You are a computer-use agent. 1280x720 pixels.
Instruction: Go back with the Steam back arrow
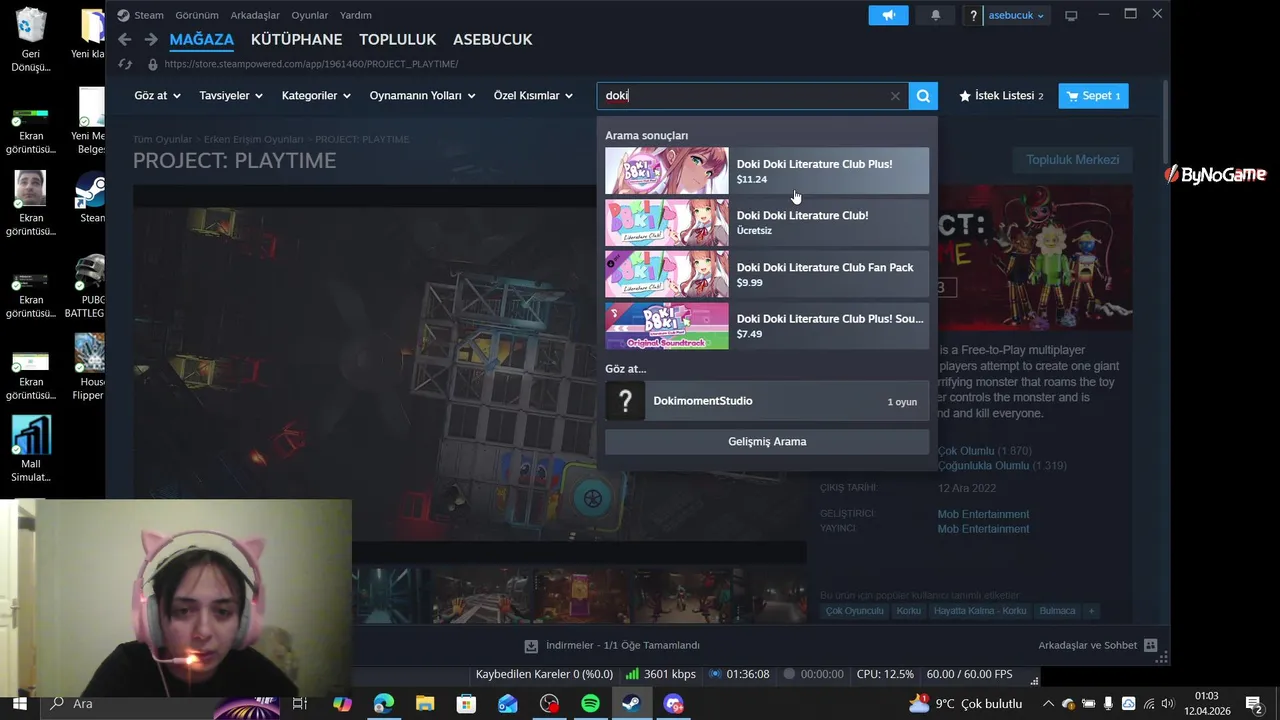(124, 39)
